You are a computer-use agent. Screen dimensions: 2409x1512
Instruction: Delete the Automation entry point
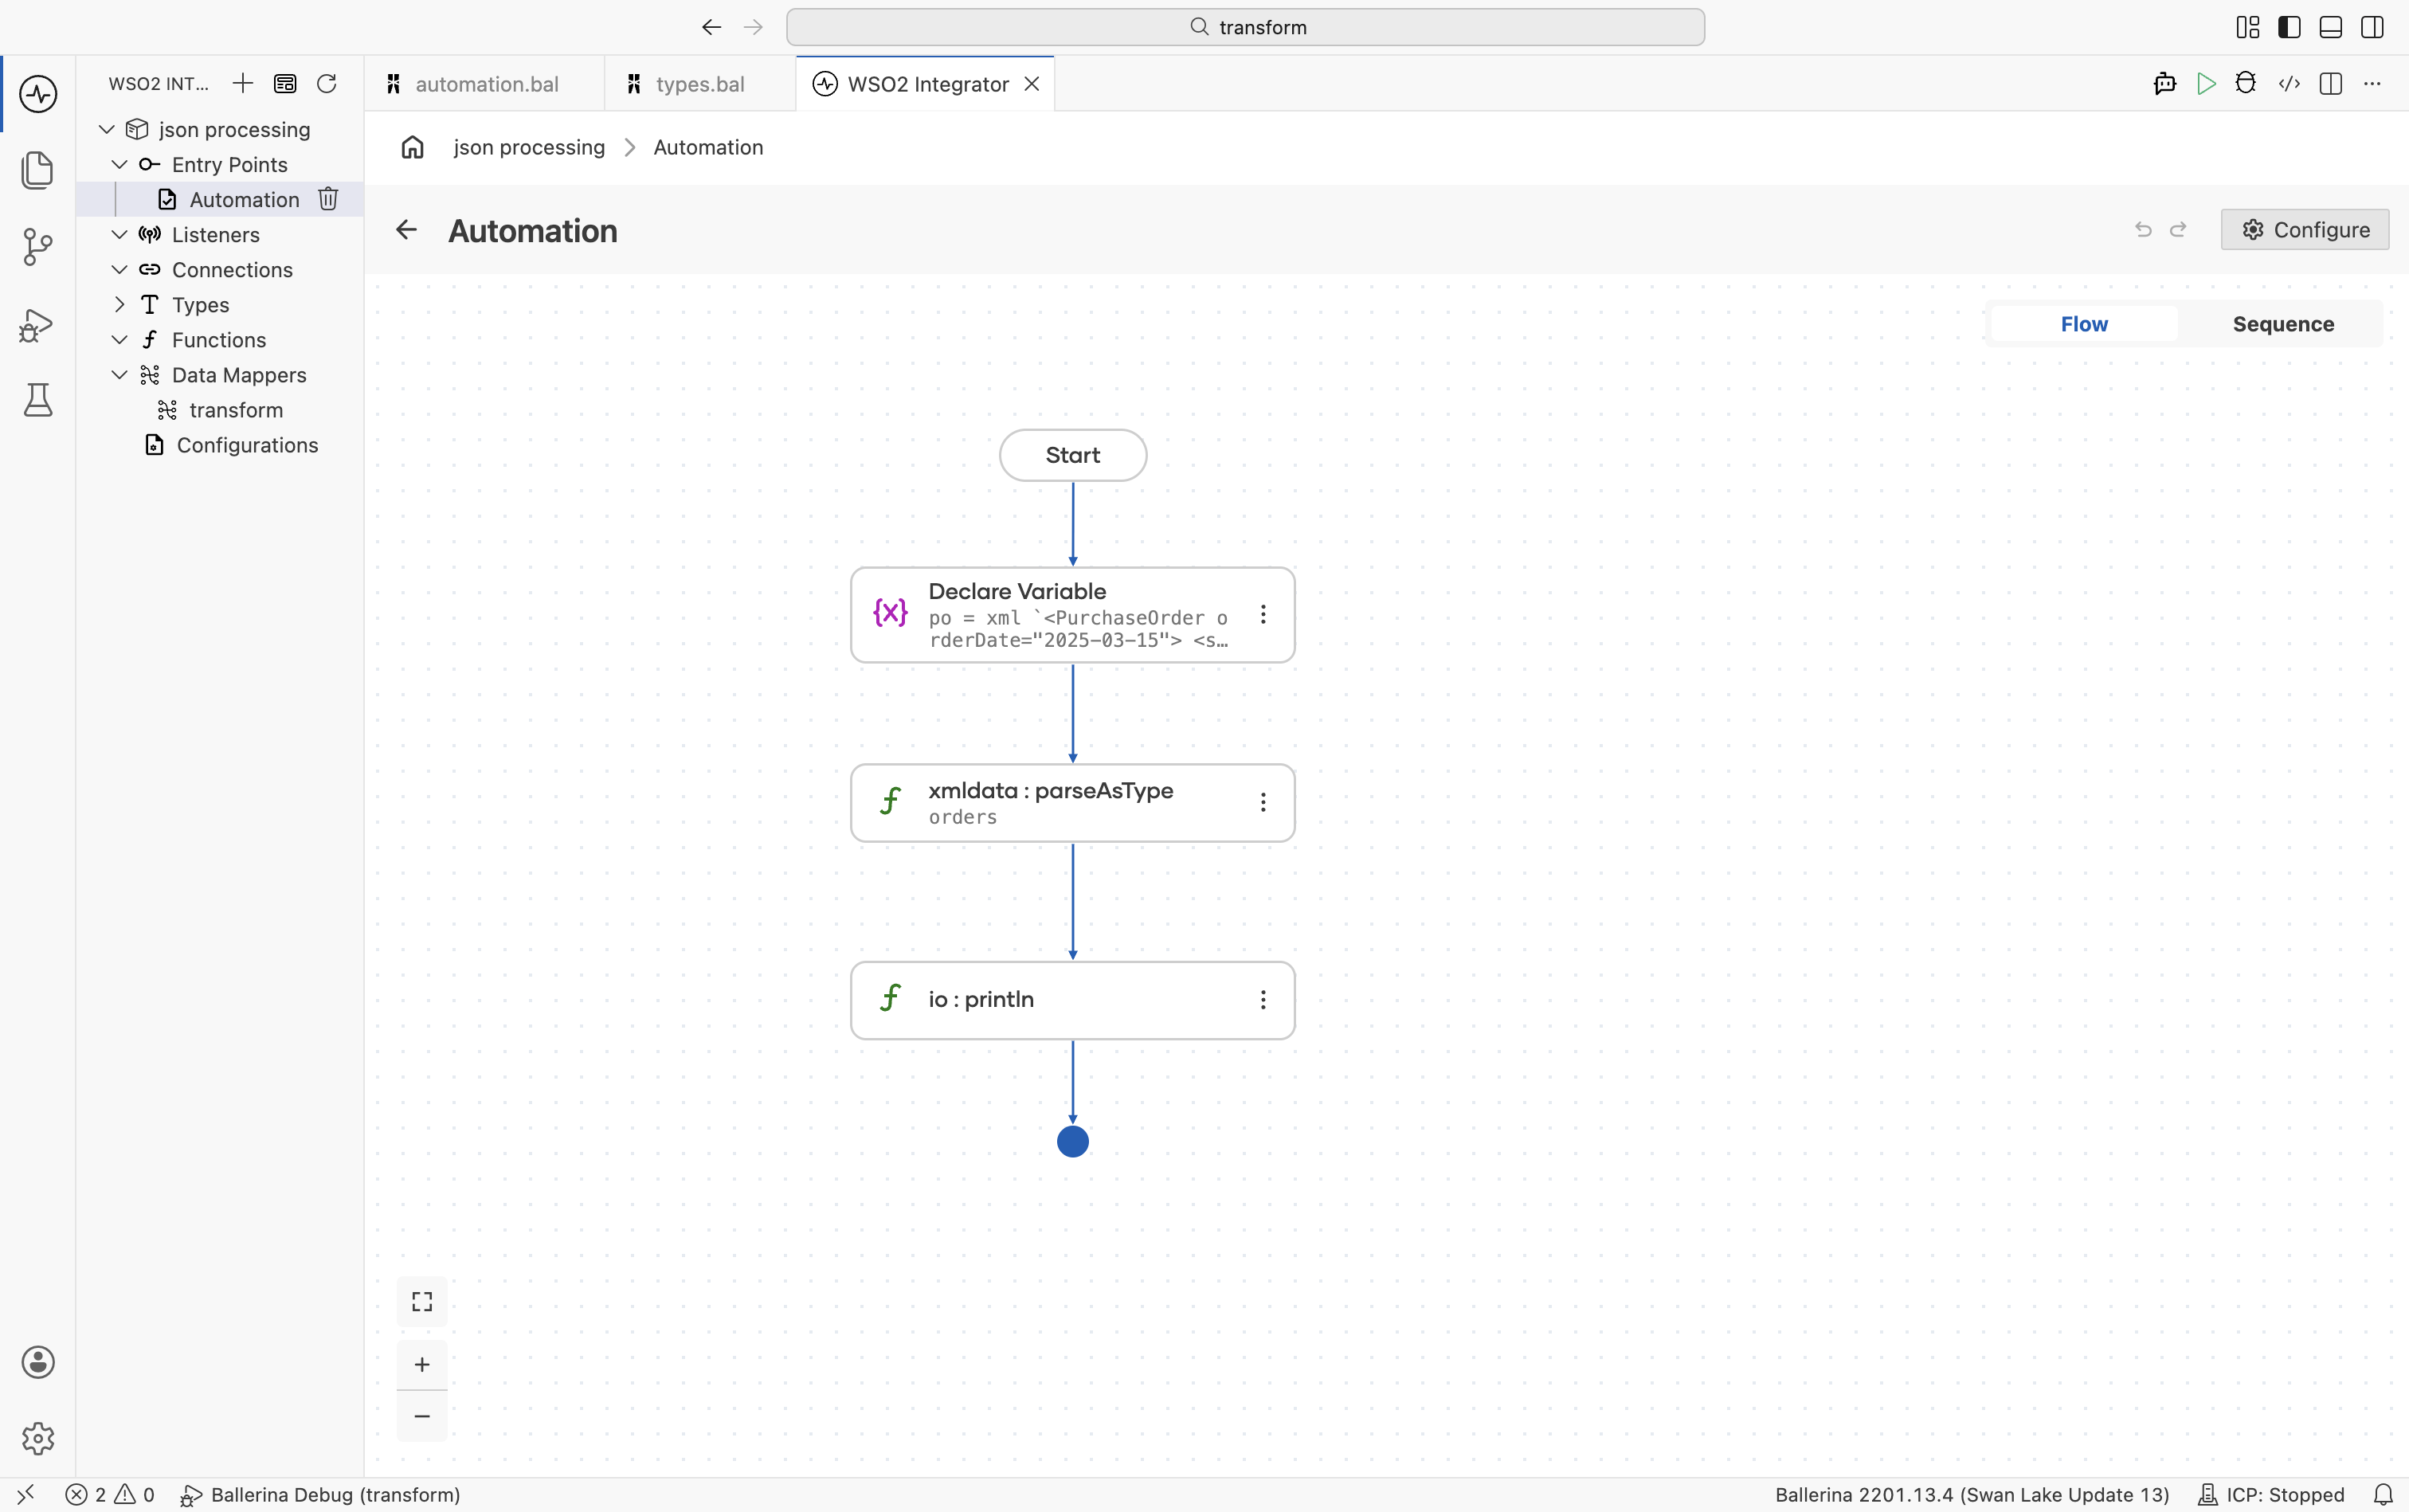328,199
